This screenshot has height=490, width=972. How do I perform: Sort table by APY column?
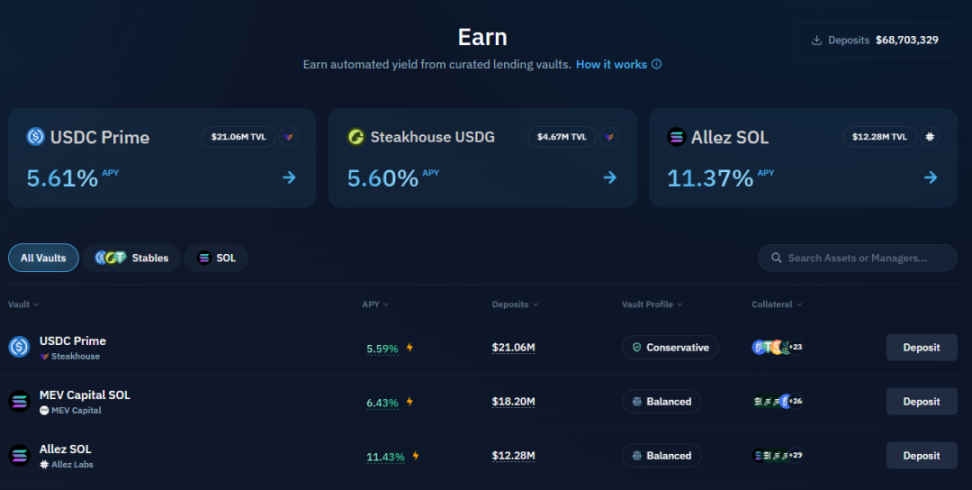375,304
